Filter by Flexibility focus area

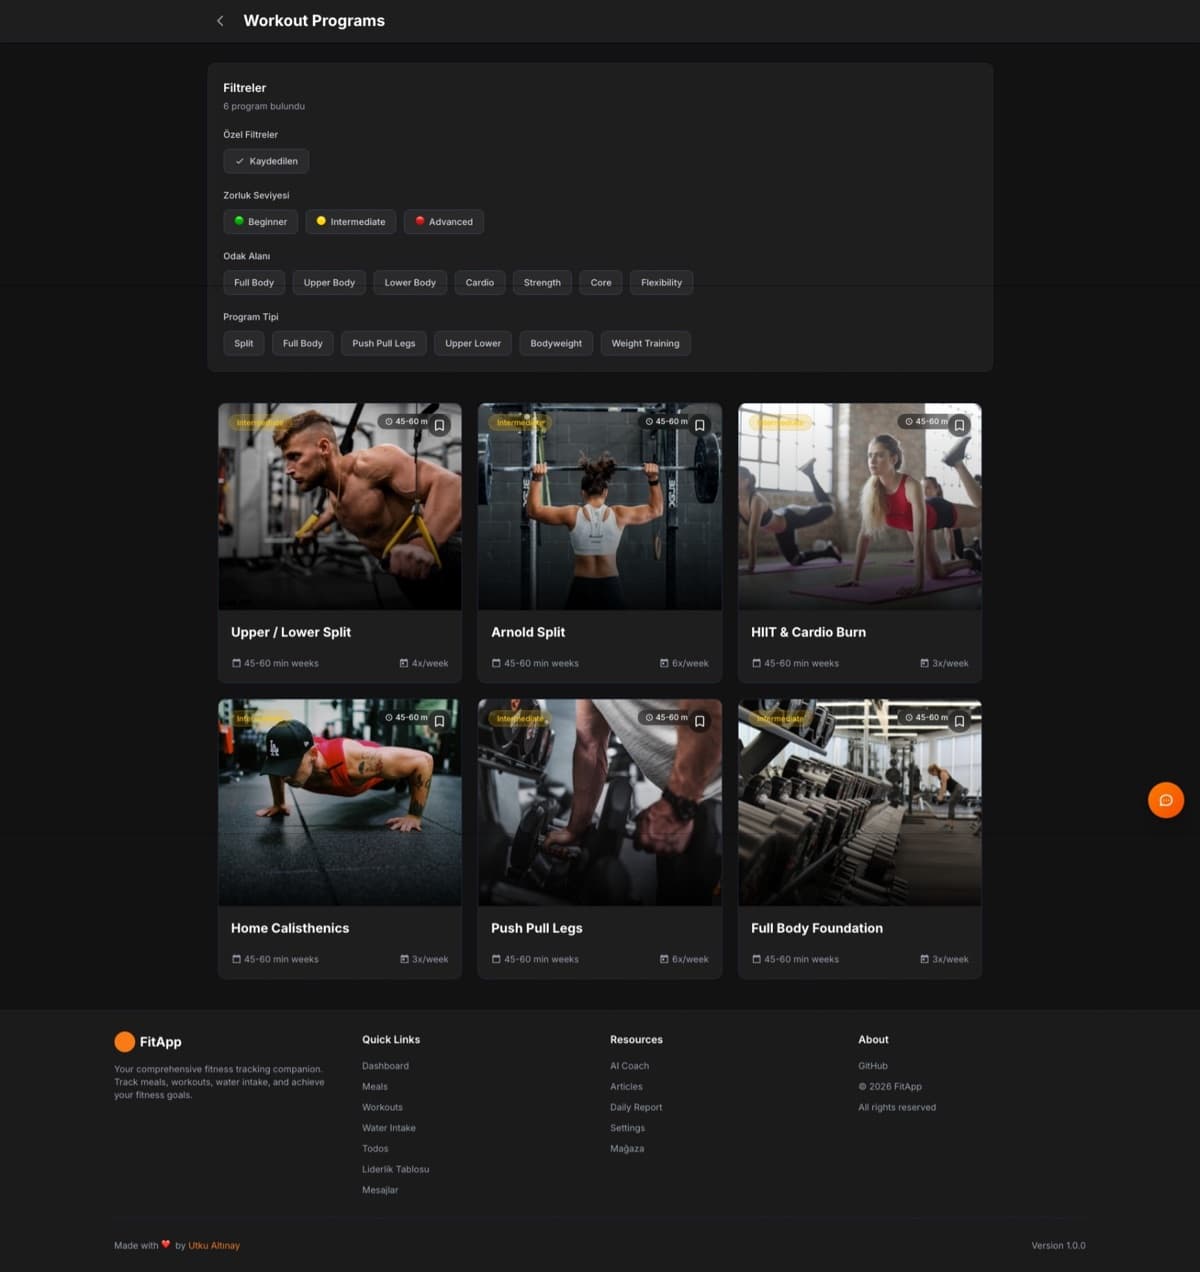point(661,283)
